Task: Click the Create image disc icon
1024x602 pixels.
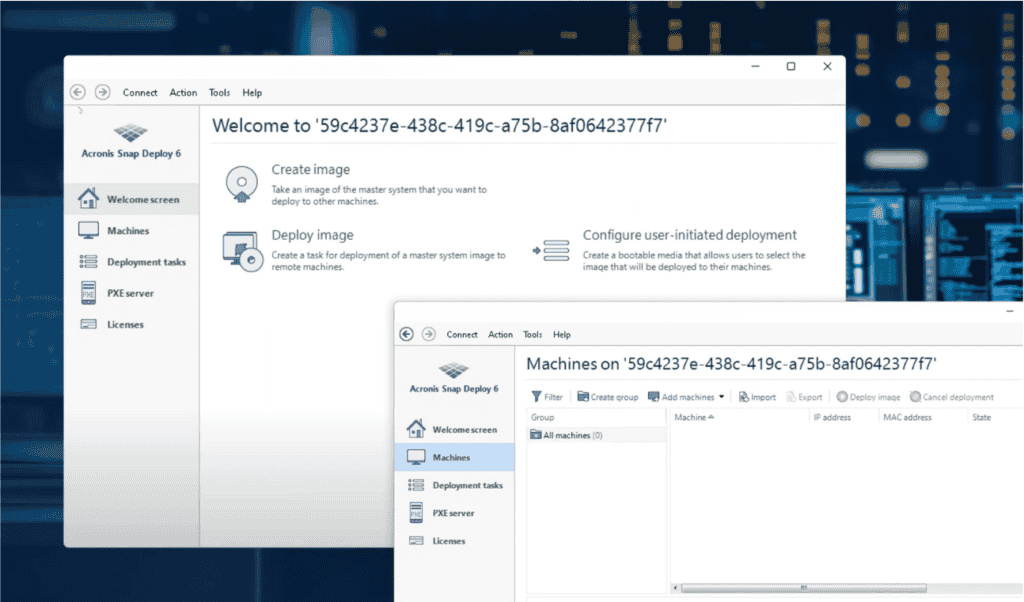Action: tap(242, 184)
